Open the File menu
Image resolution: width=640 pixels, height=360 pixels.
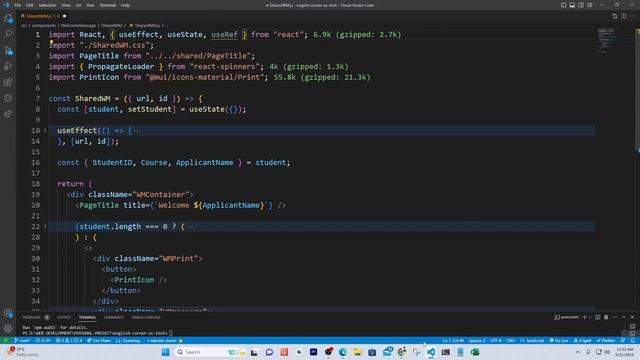pyautogui.click(x=17, y=5)
